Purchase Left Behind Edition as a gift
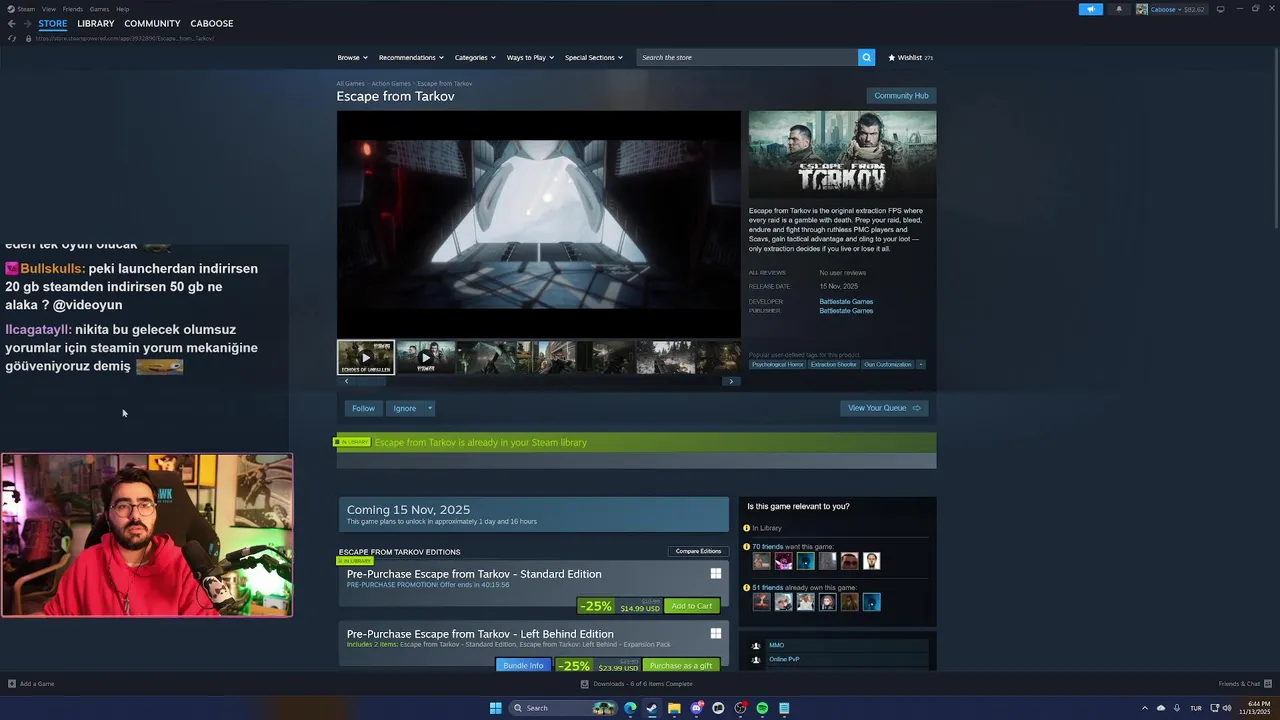This screenshot has height=720, width=1280. point(681,666)
